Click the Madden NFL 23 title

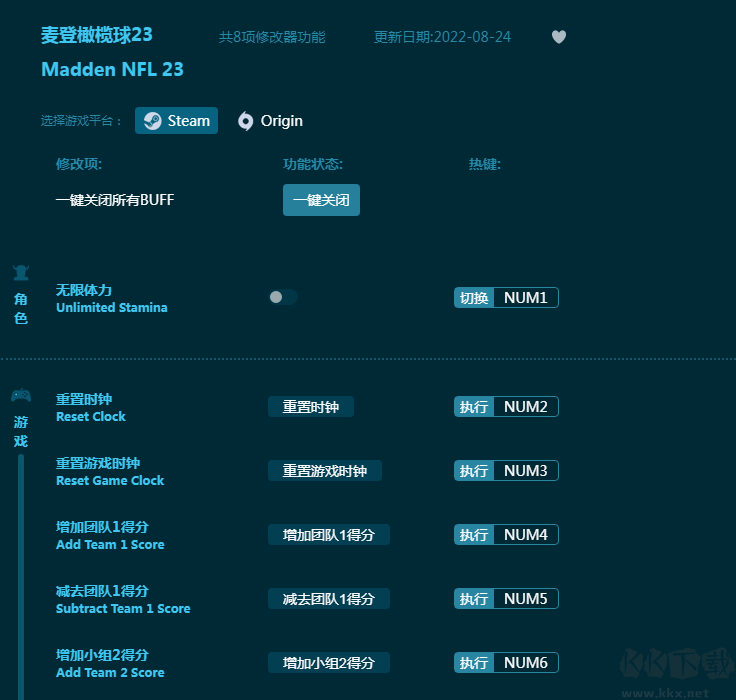pos(112,70)
